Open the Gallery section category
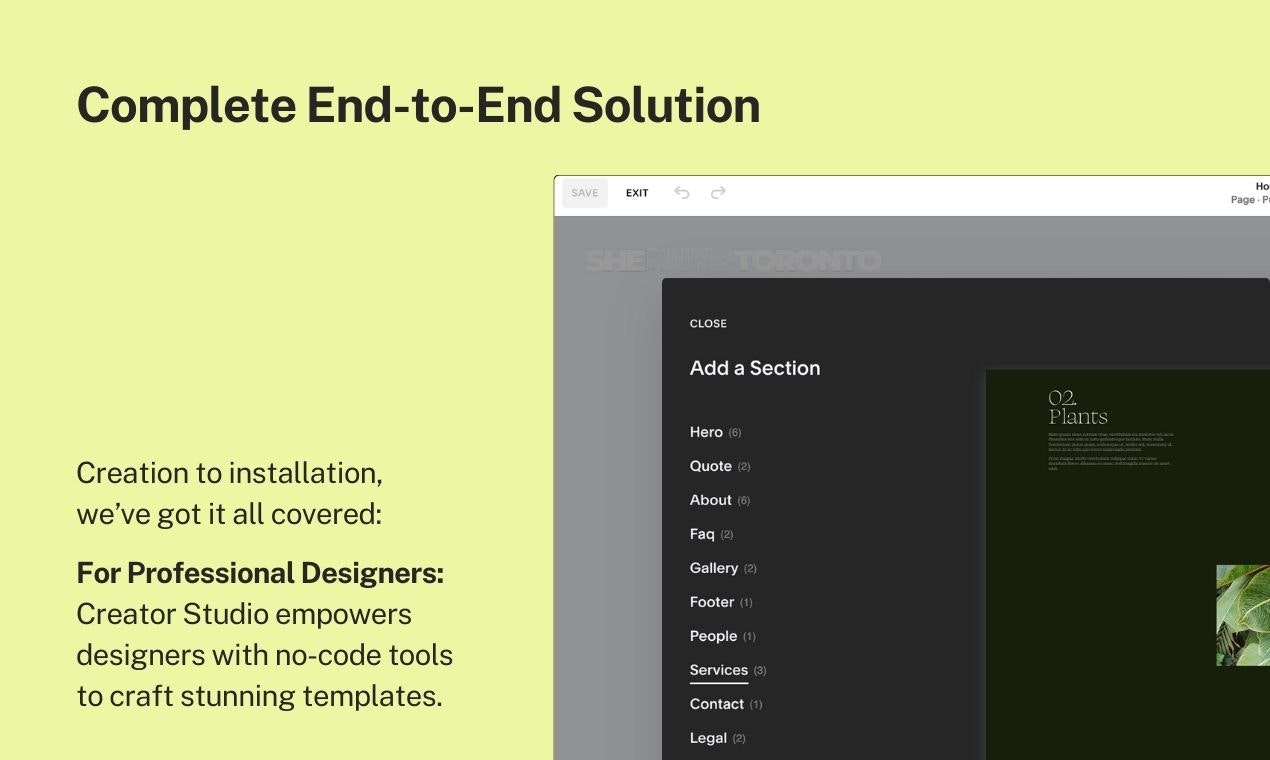 pos(723,568)
